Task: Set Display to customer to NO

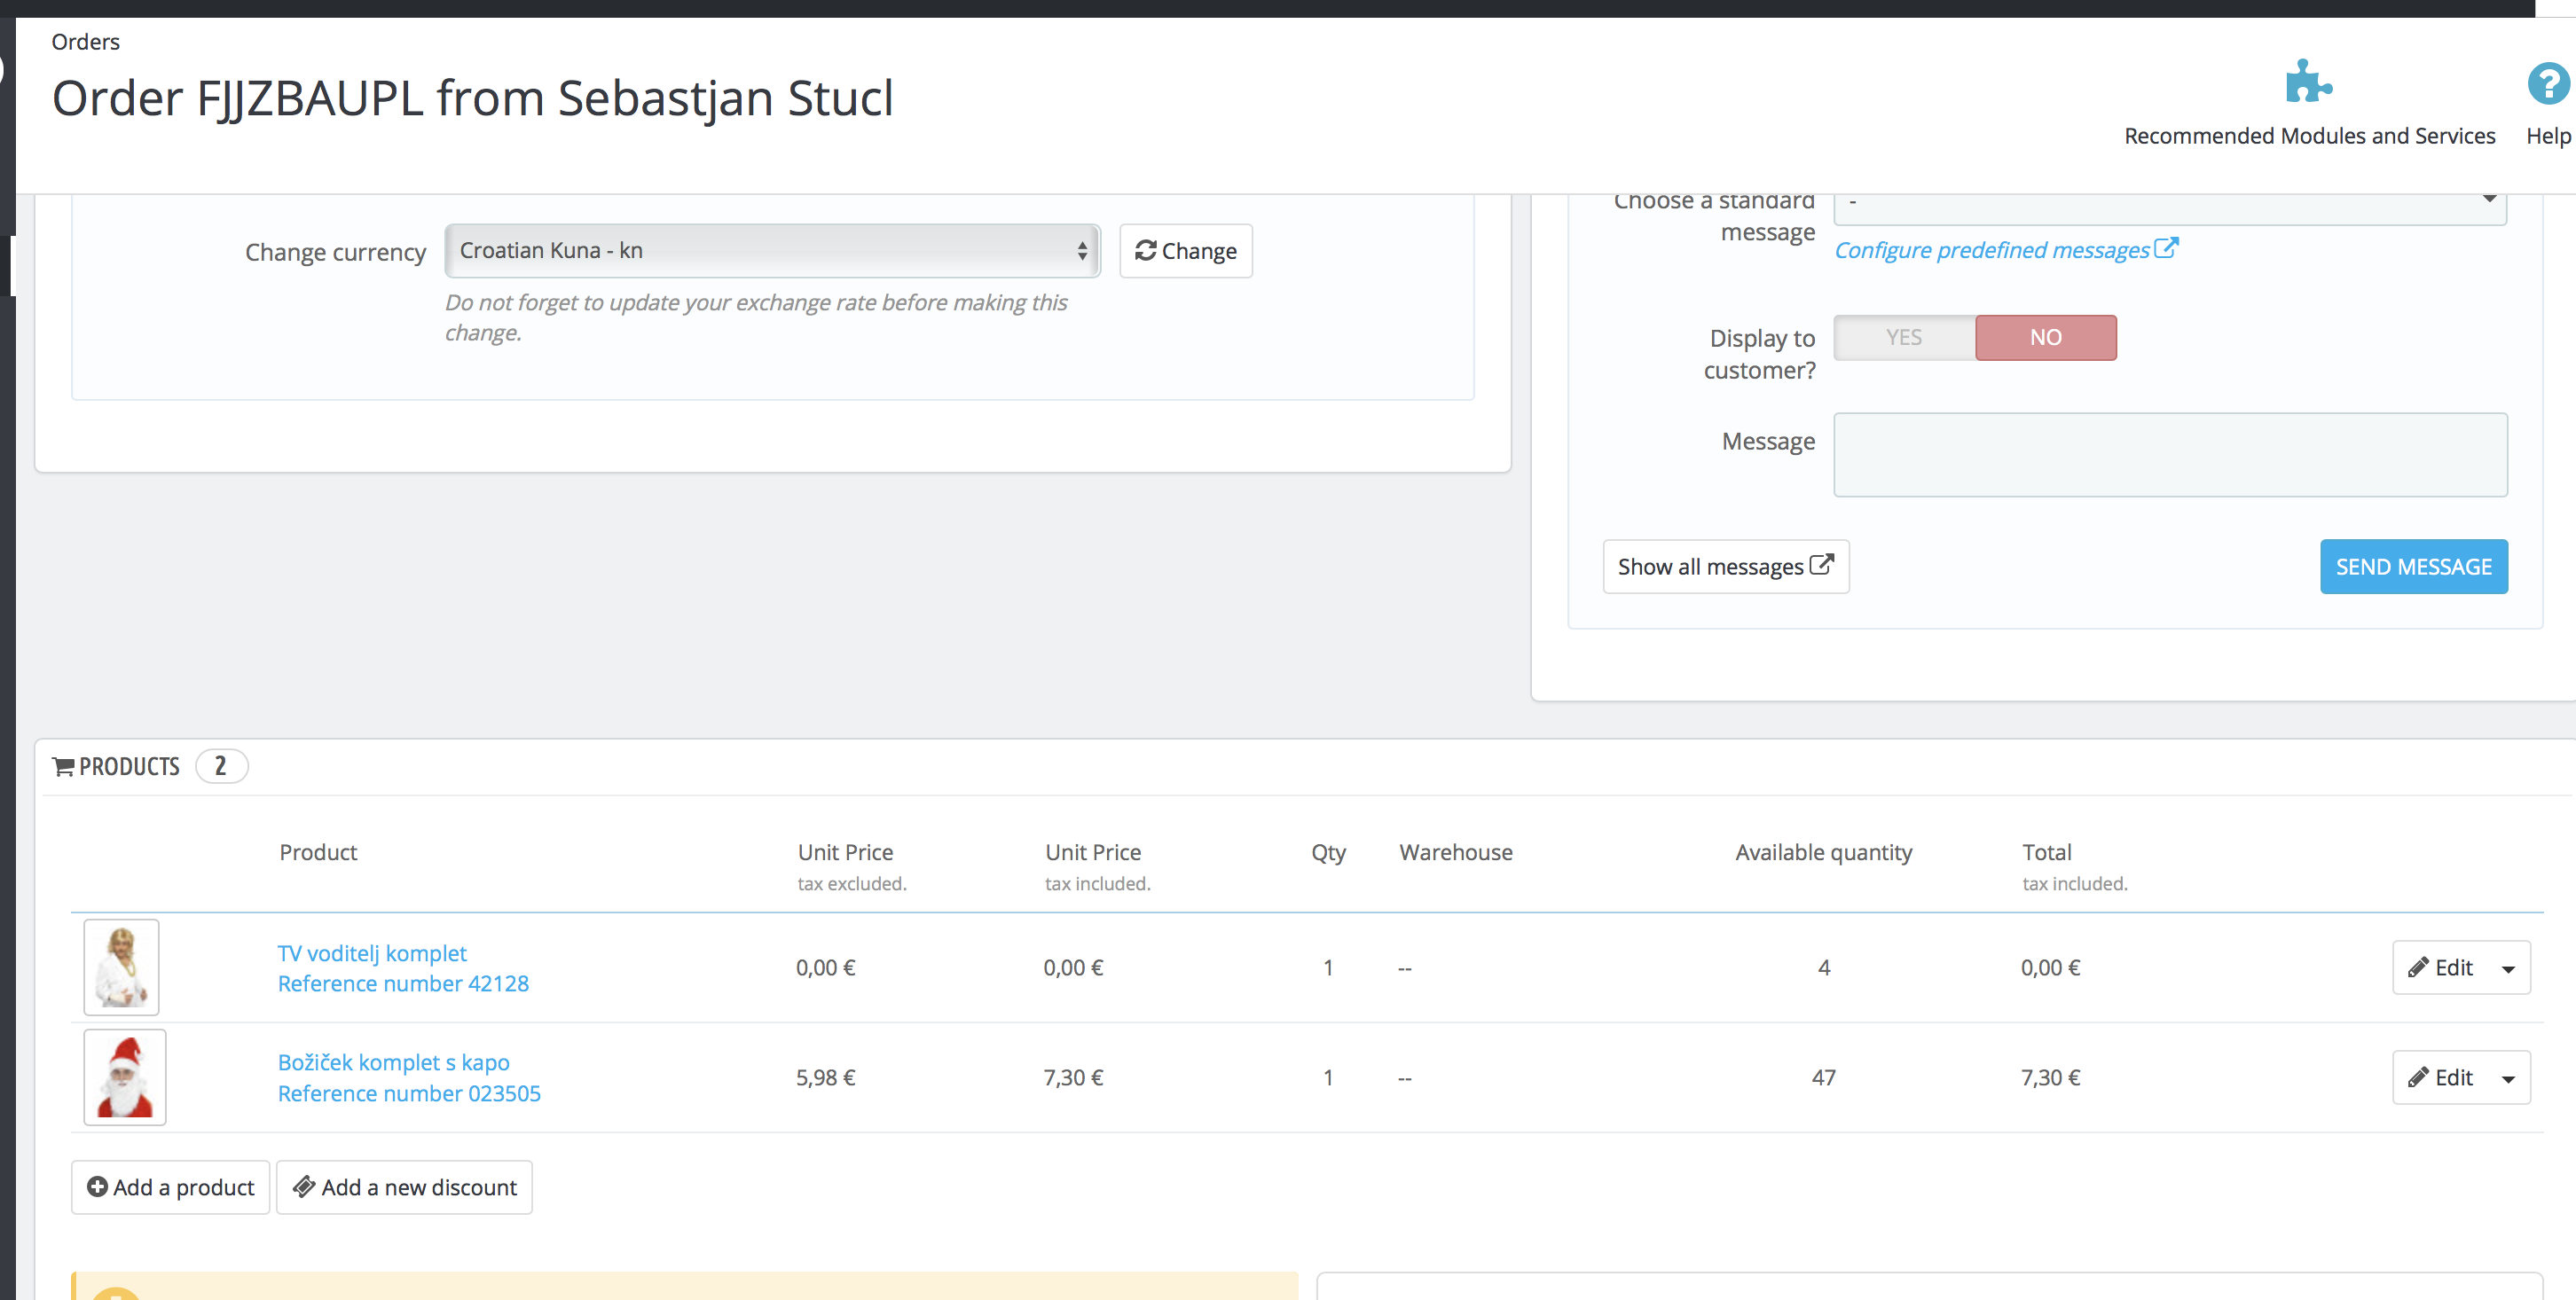Action: 2046,337
